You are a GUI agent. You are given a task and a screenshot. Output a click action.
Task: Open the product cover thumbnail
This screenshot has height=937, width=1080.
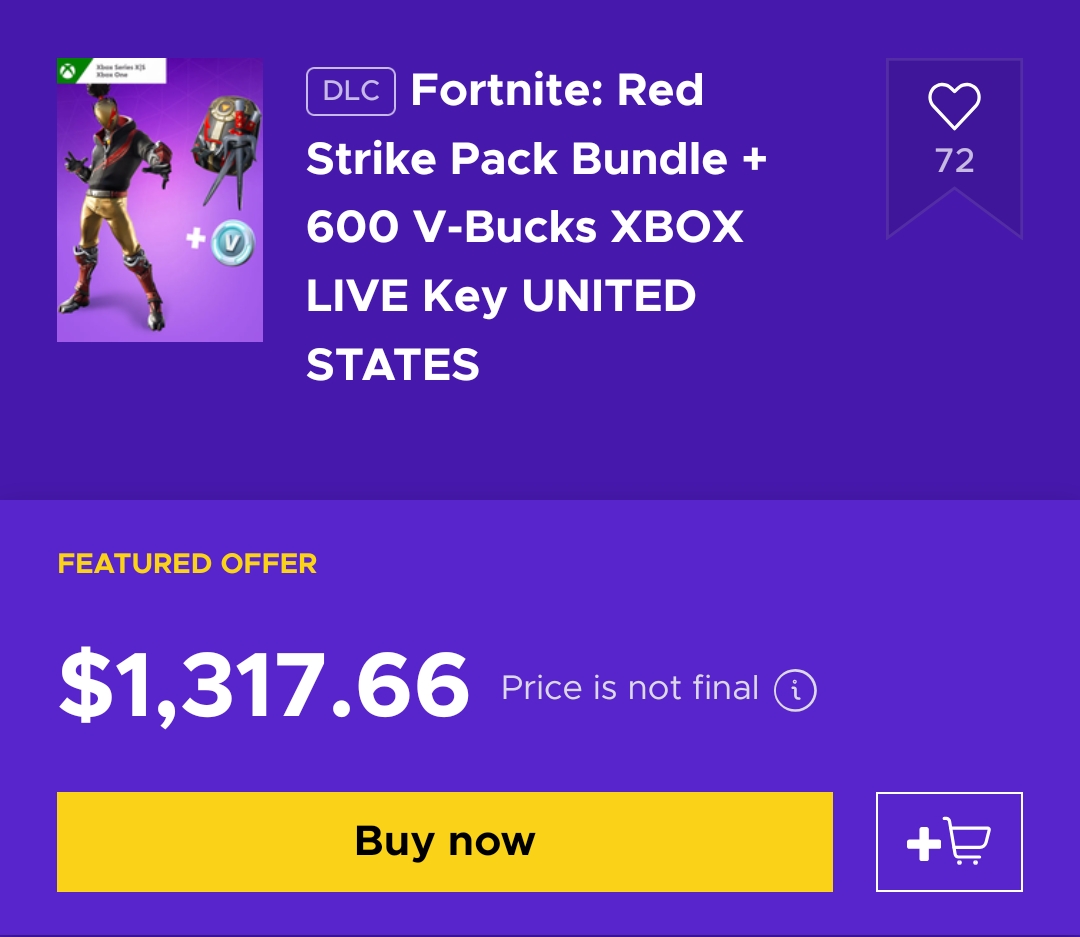(160, 200)
